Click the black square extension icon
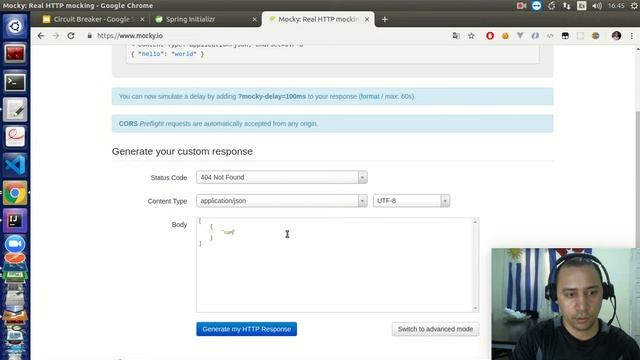Image resolution: width=640 pixels, height=360 pixels. [565, 36]
